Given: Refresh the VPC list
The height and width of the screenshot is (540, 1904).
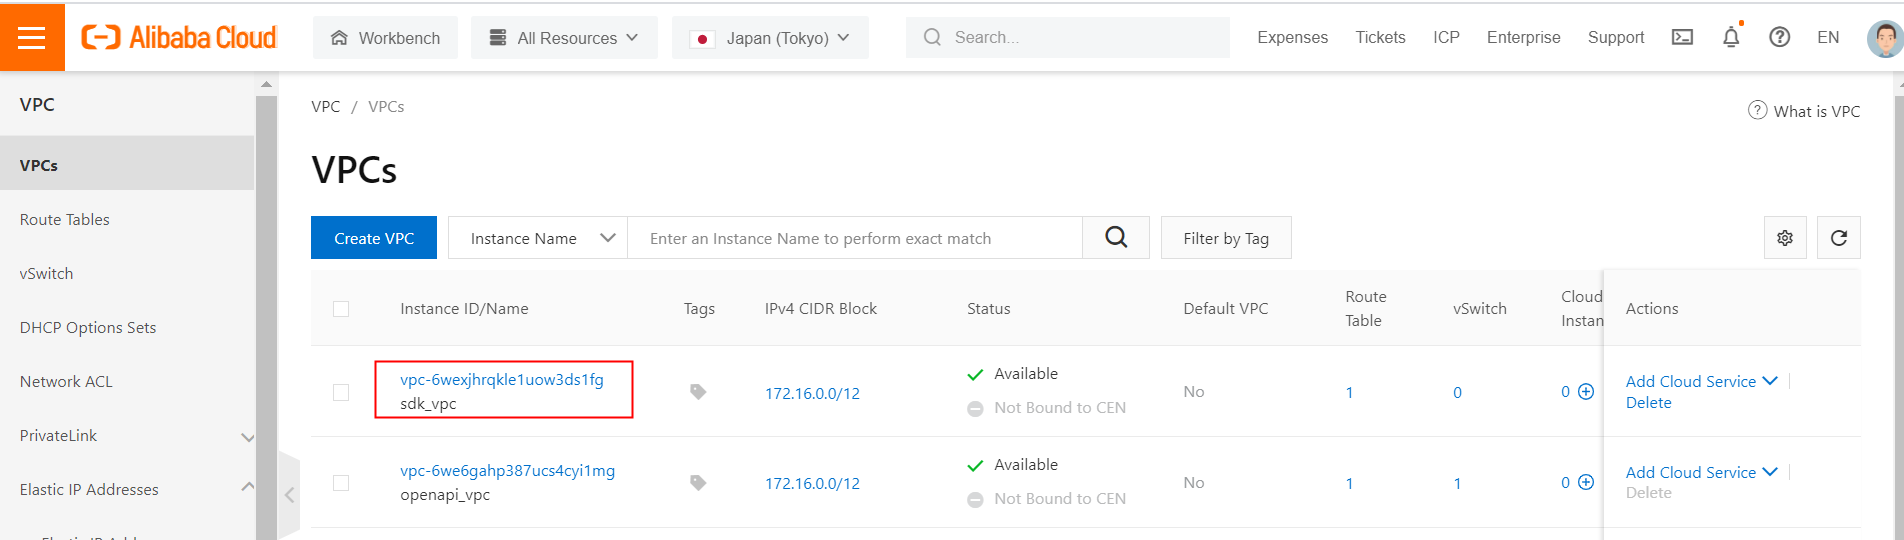Looking at the screenshot, I should pos(1838,238).
